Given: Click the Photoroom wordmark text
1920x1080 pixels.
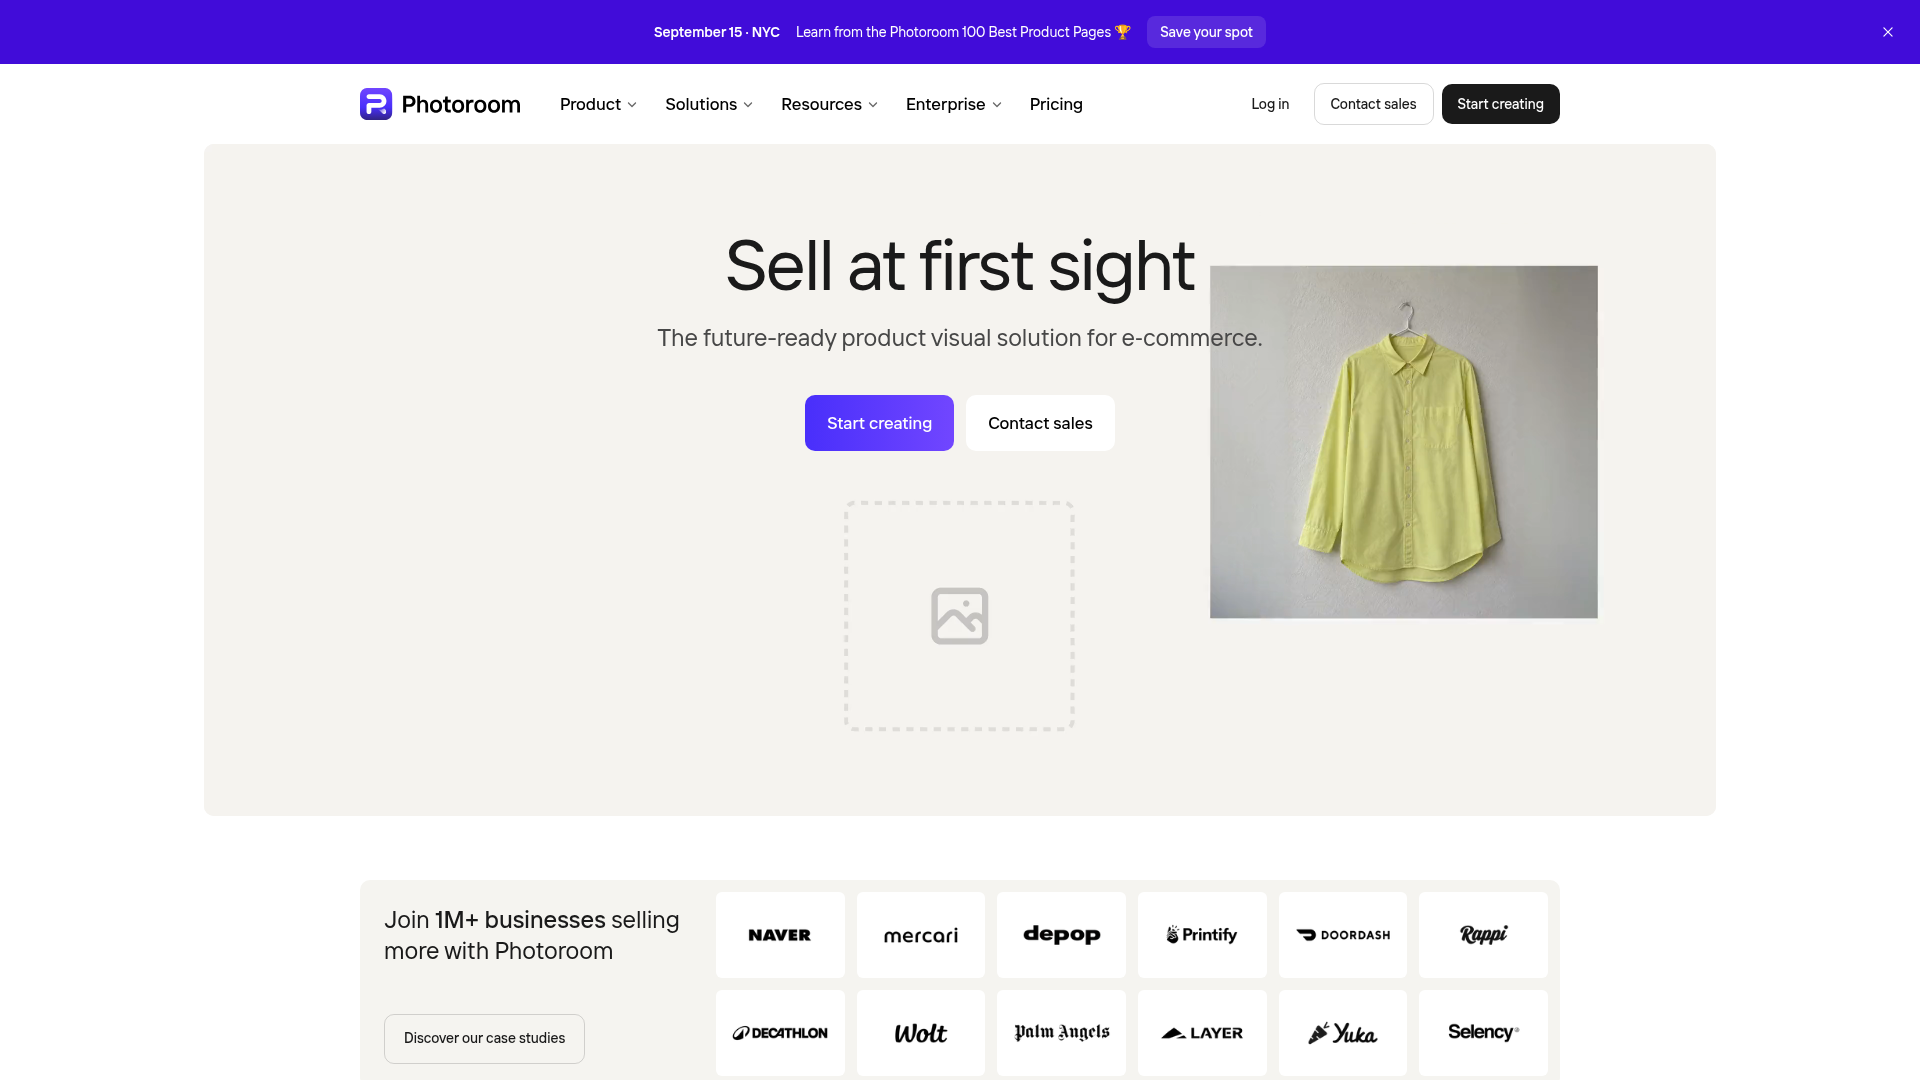Looking at the screenshot, I should point(461,104).
